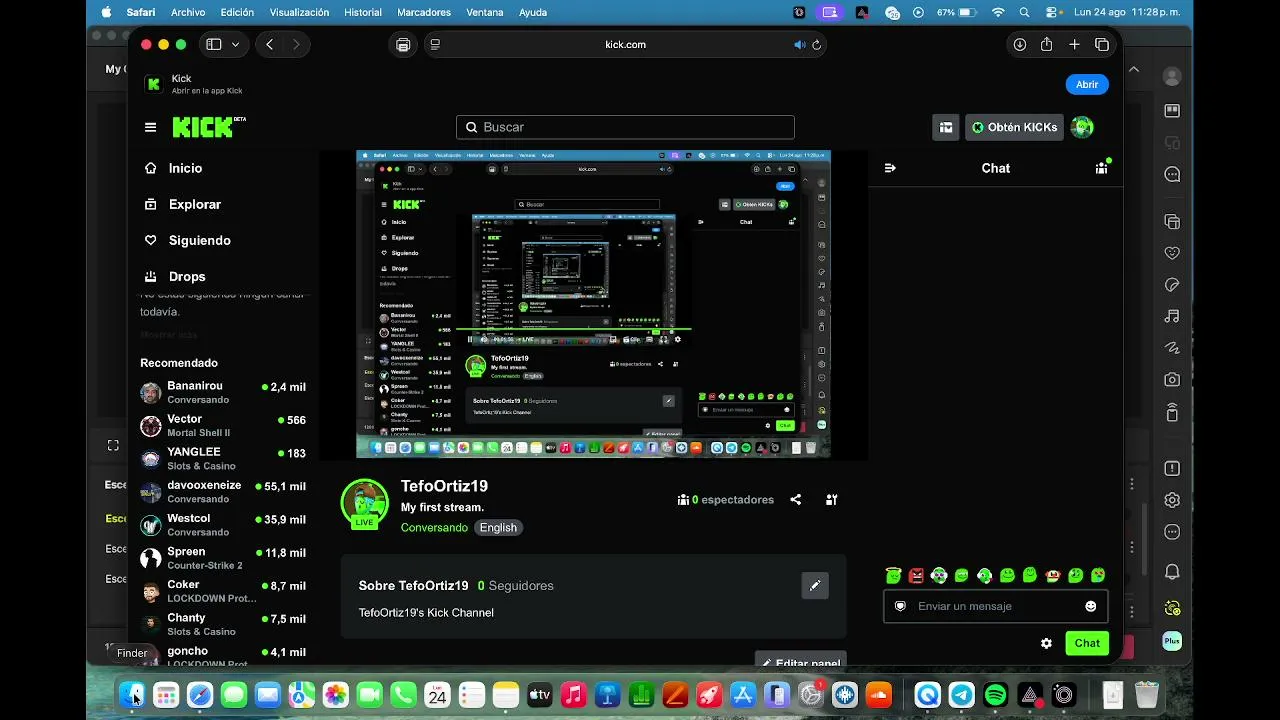Open the user profile avatar menu
Screen dimensions: 1280x720
pyautogui.click(x=1082, y=127)
